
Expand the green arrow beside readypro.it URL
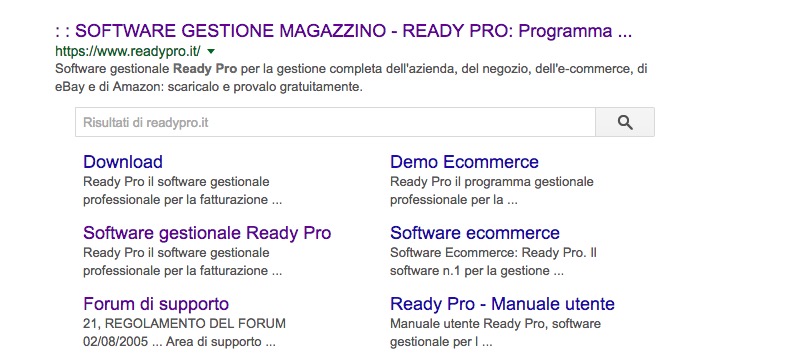click(210, 51)
